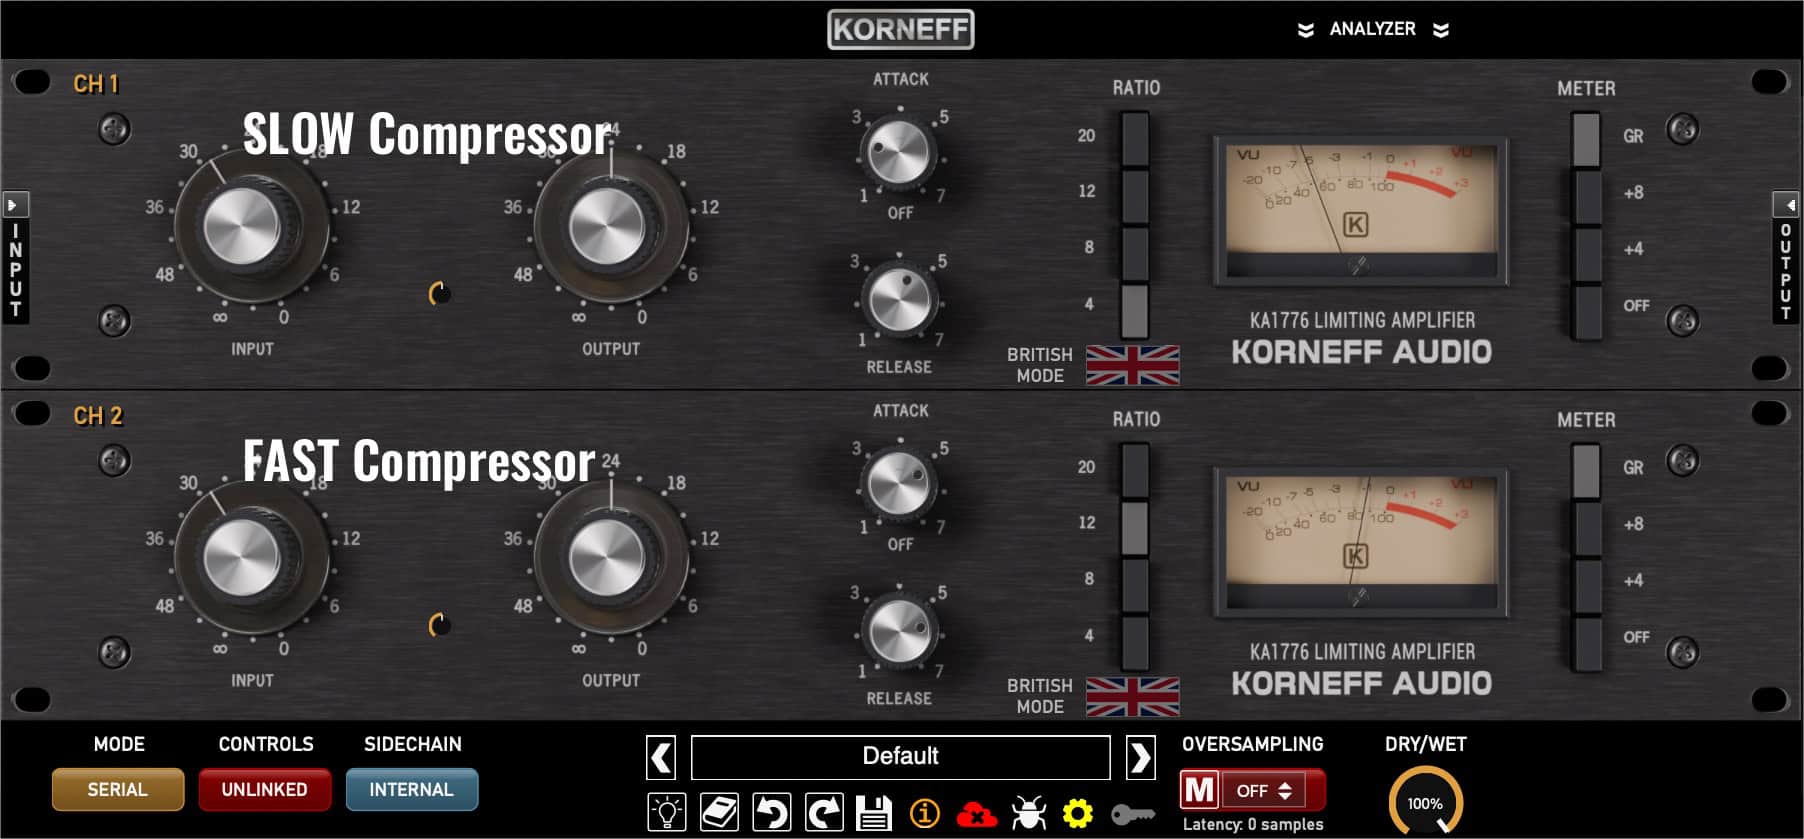
Task: Click CH 2 small orange trim knob
Action: tap(440, 626)
